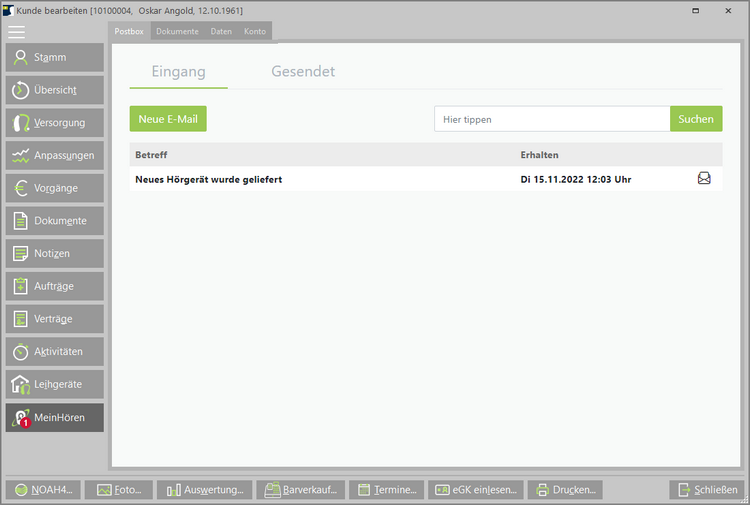Click the Neue E-Mail button

click(168, 119)
